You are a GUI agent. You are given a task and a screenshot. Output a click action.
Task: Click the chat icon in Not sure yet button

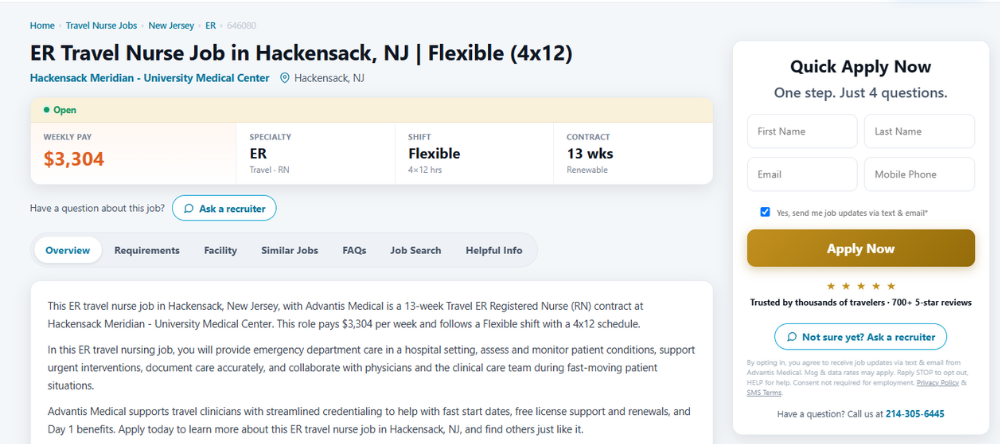(x=791, y=337)
